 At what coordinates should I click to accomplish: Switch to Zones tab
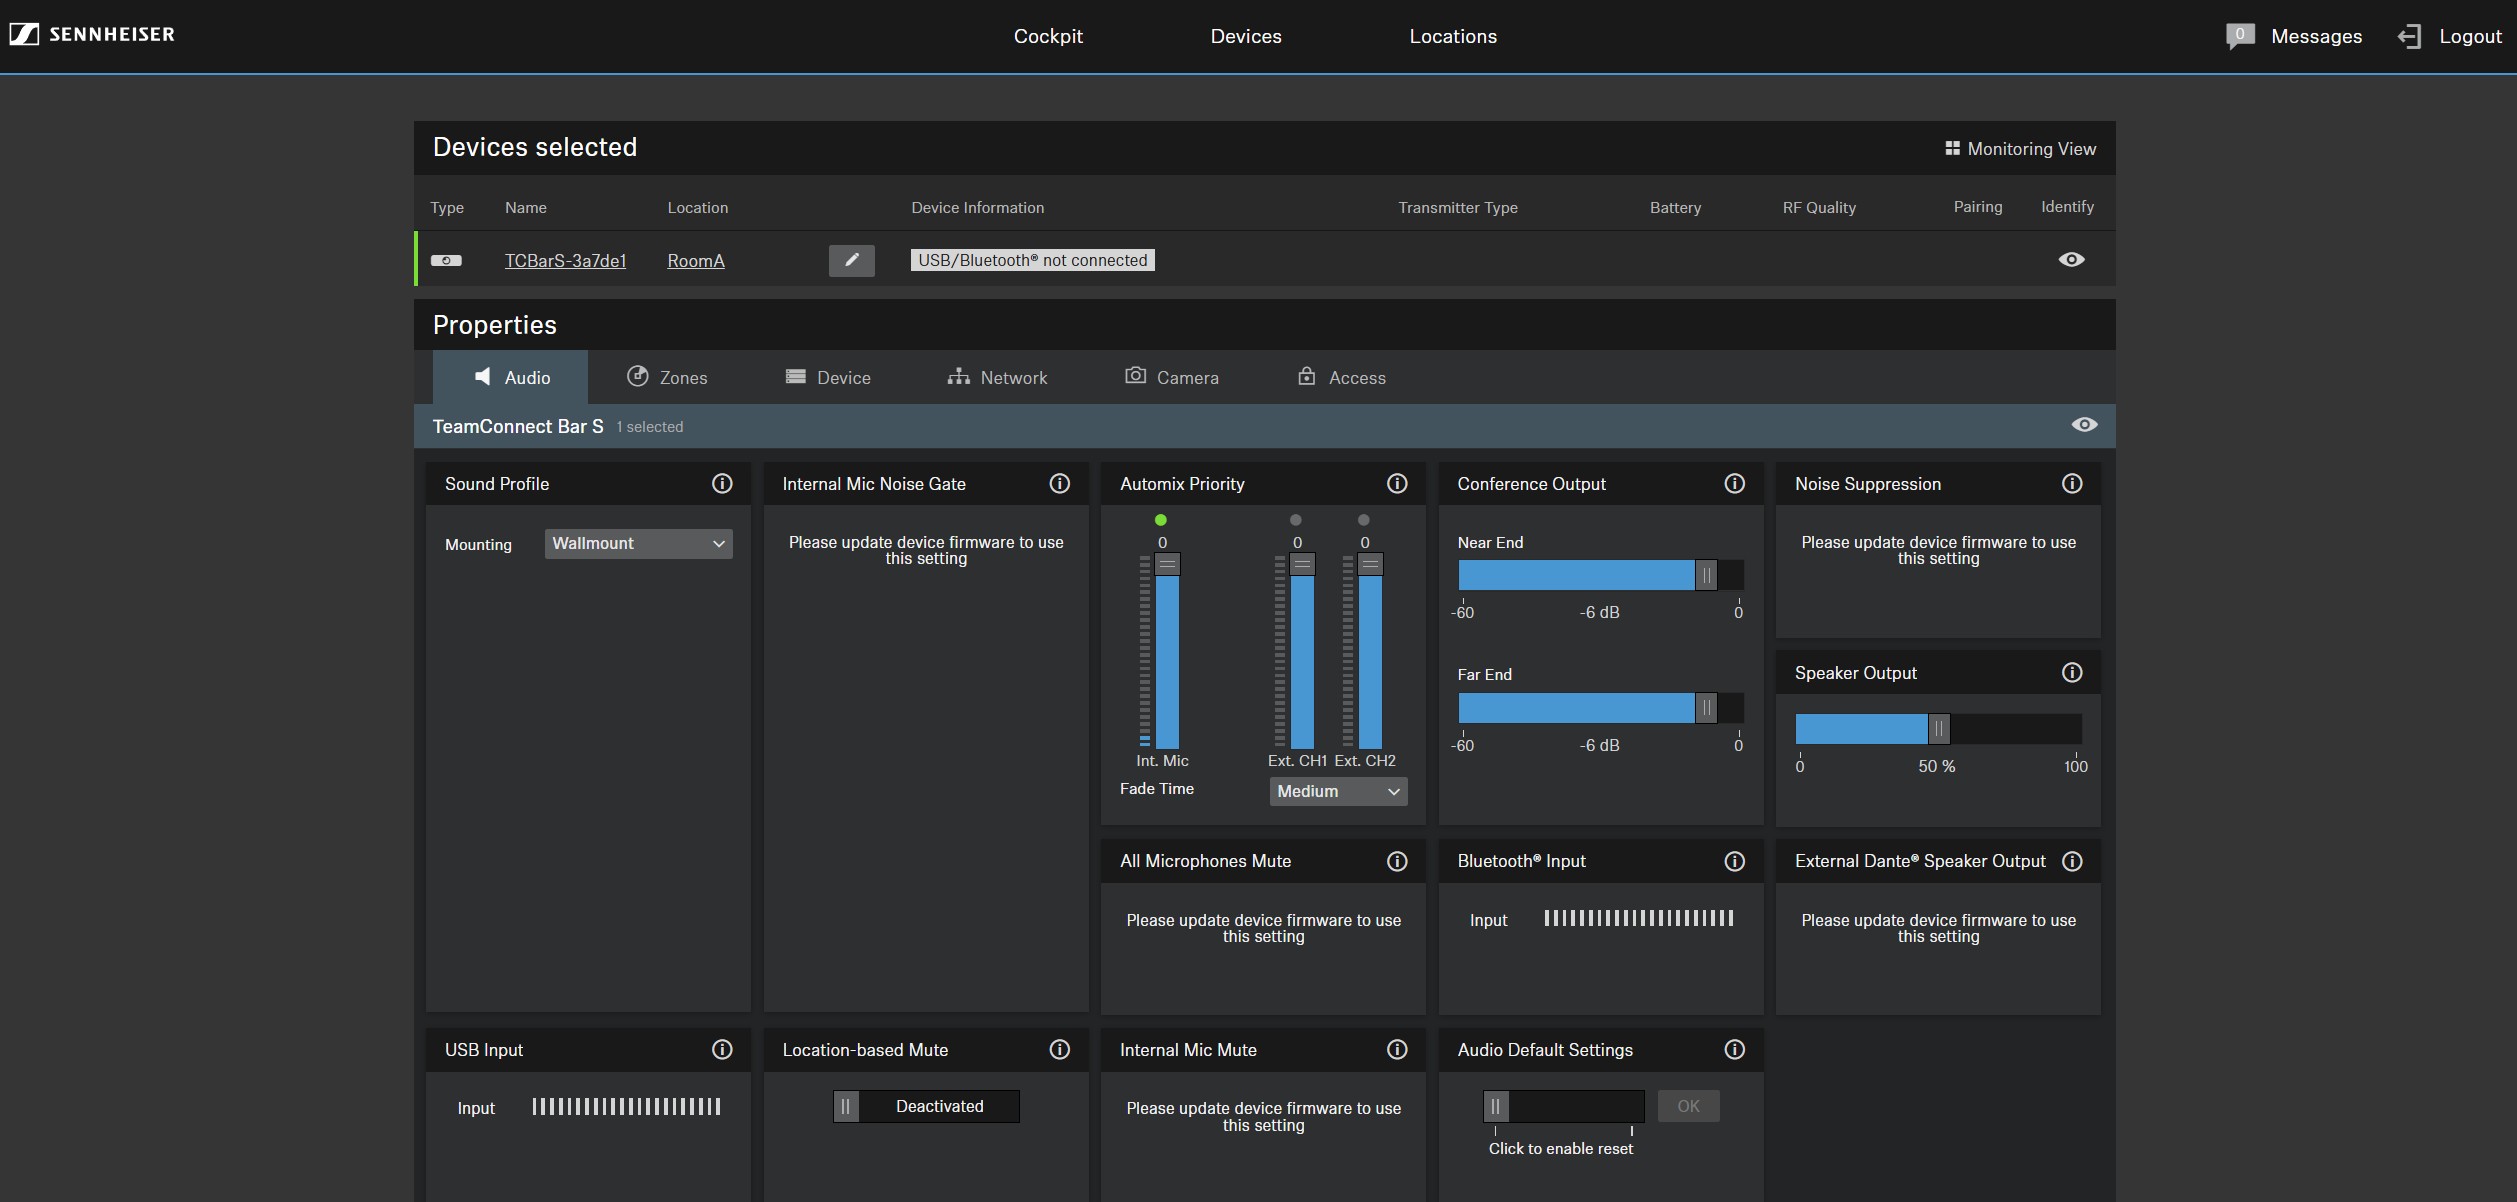point(667,377)
